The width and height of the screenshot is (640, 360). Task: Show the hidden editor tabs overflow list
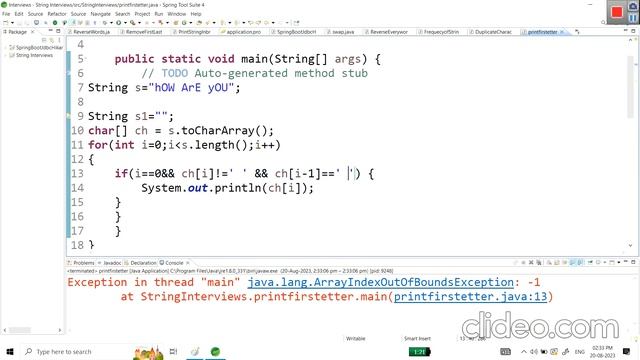pos(577,32)
